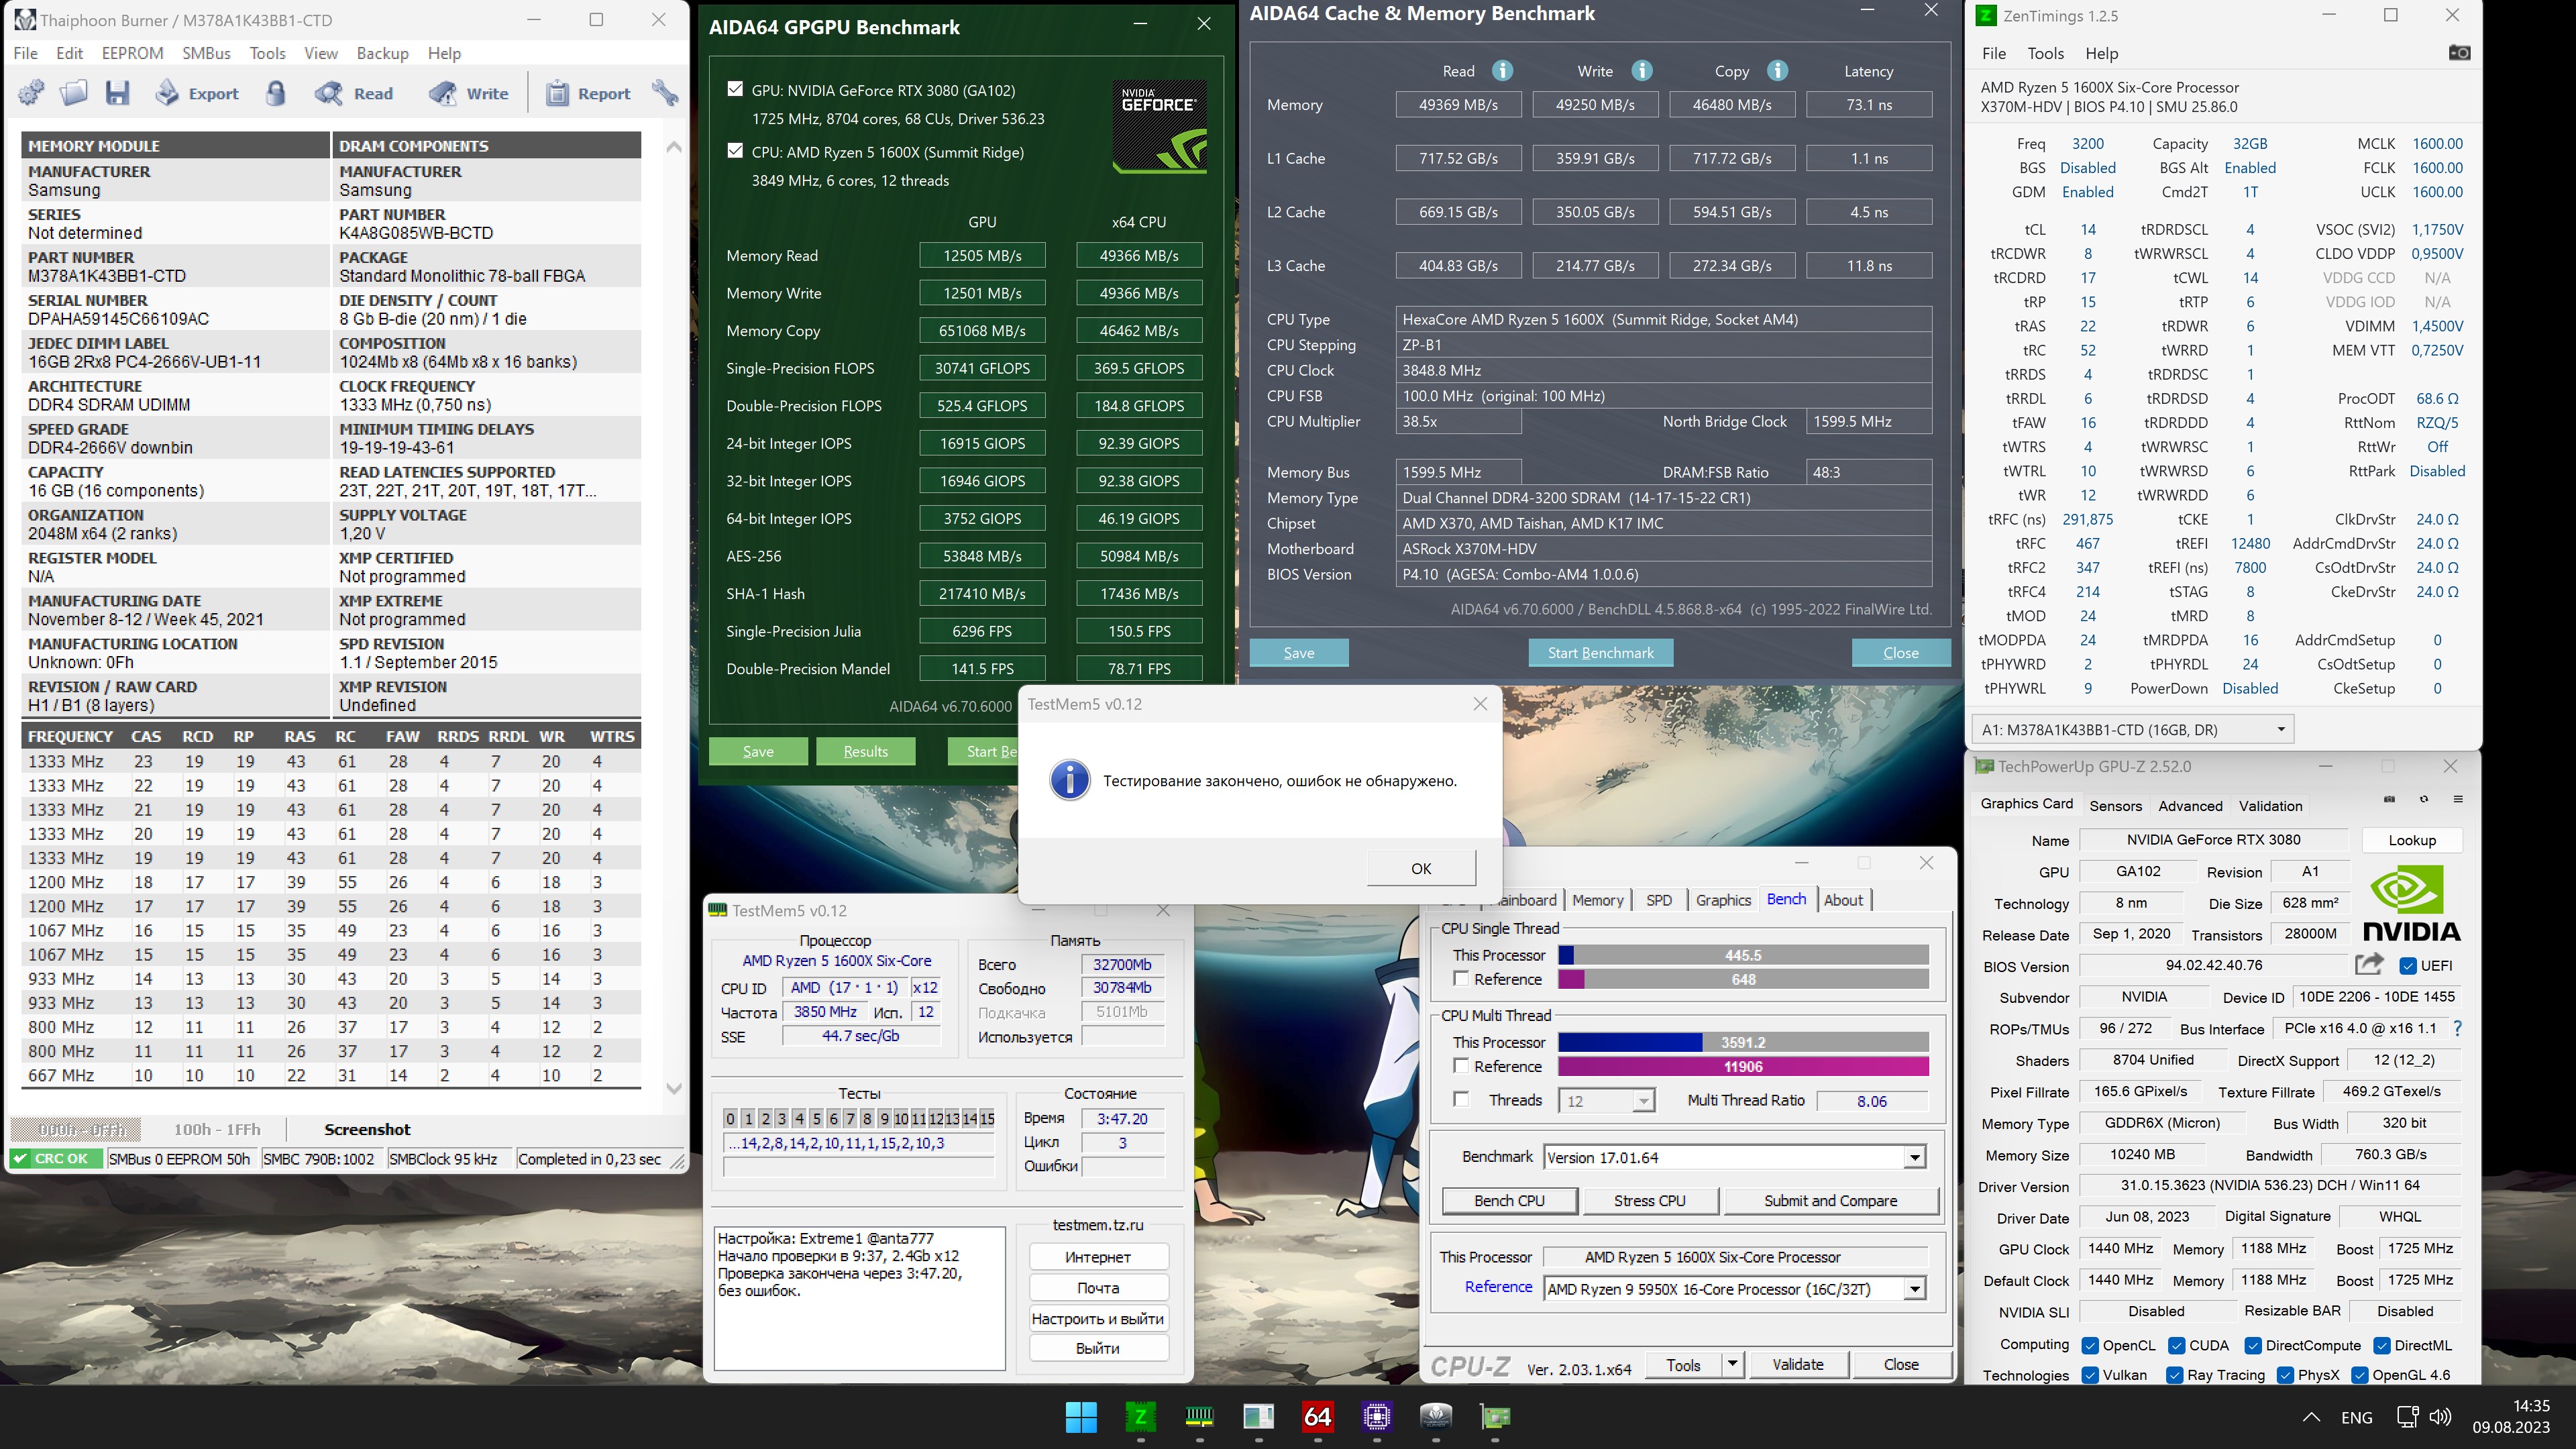The width and height of the screenshot is (2576, 1449).
Task: Click the padlock icon in Thaiphoon toolbar
Action: pyautogui.click(x=276, y=93)
